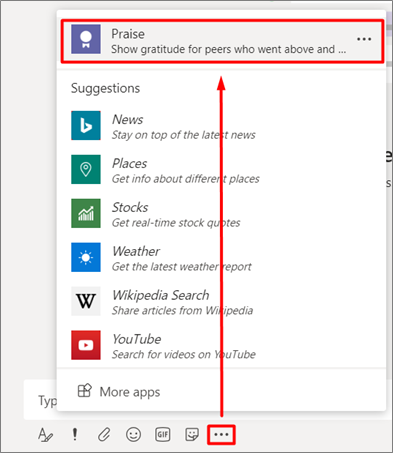Select the Weather sun icon

tap(86, 257)
